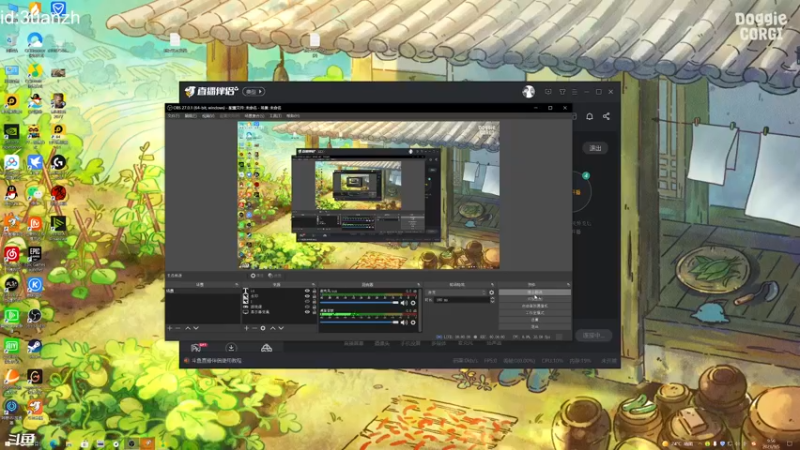Remove selected source in OBS Sources panel
The width and height of the screenshot is (800, 450).
point(255,328)
